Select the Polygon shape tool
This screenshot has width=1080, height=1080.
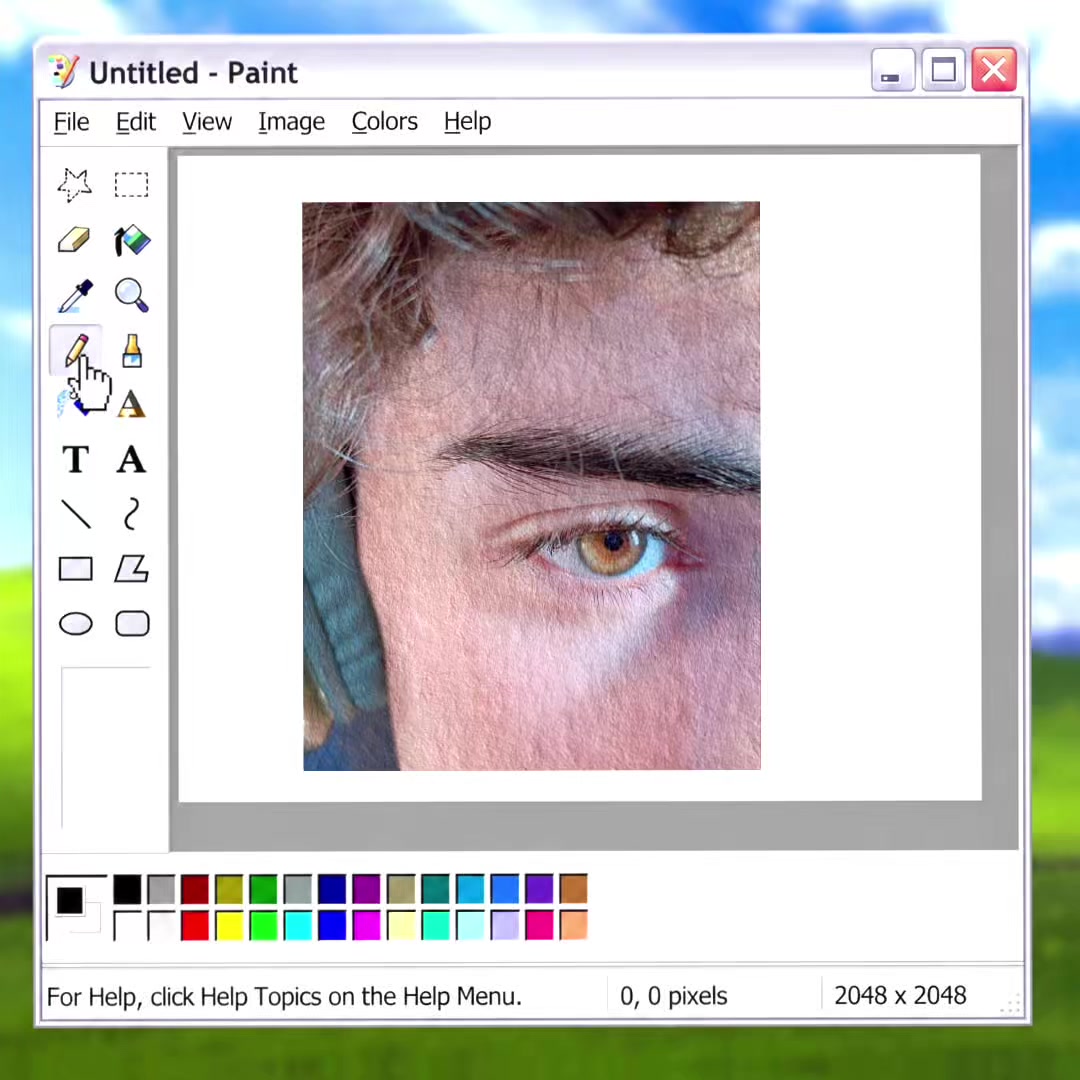coord(132,569)
